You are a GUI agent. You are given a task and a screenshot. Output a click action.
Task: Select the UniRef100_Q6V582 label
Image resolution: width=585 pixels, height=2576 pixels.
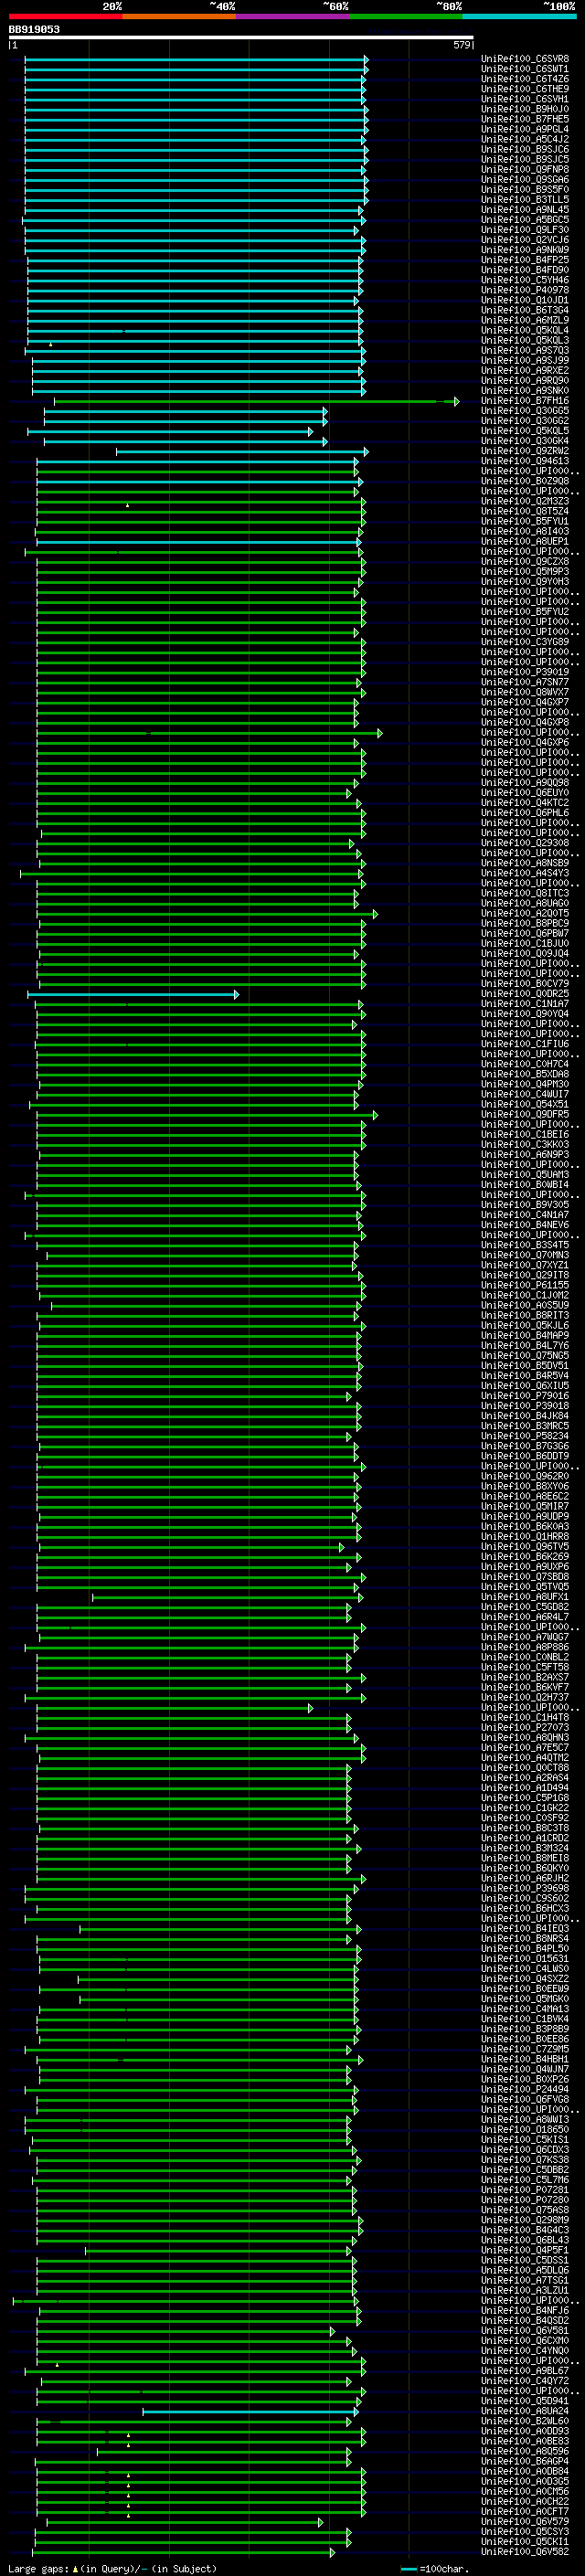point(525,2551)
